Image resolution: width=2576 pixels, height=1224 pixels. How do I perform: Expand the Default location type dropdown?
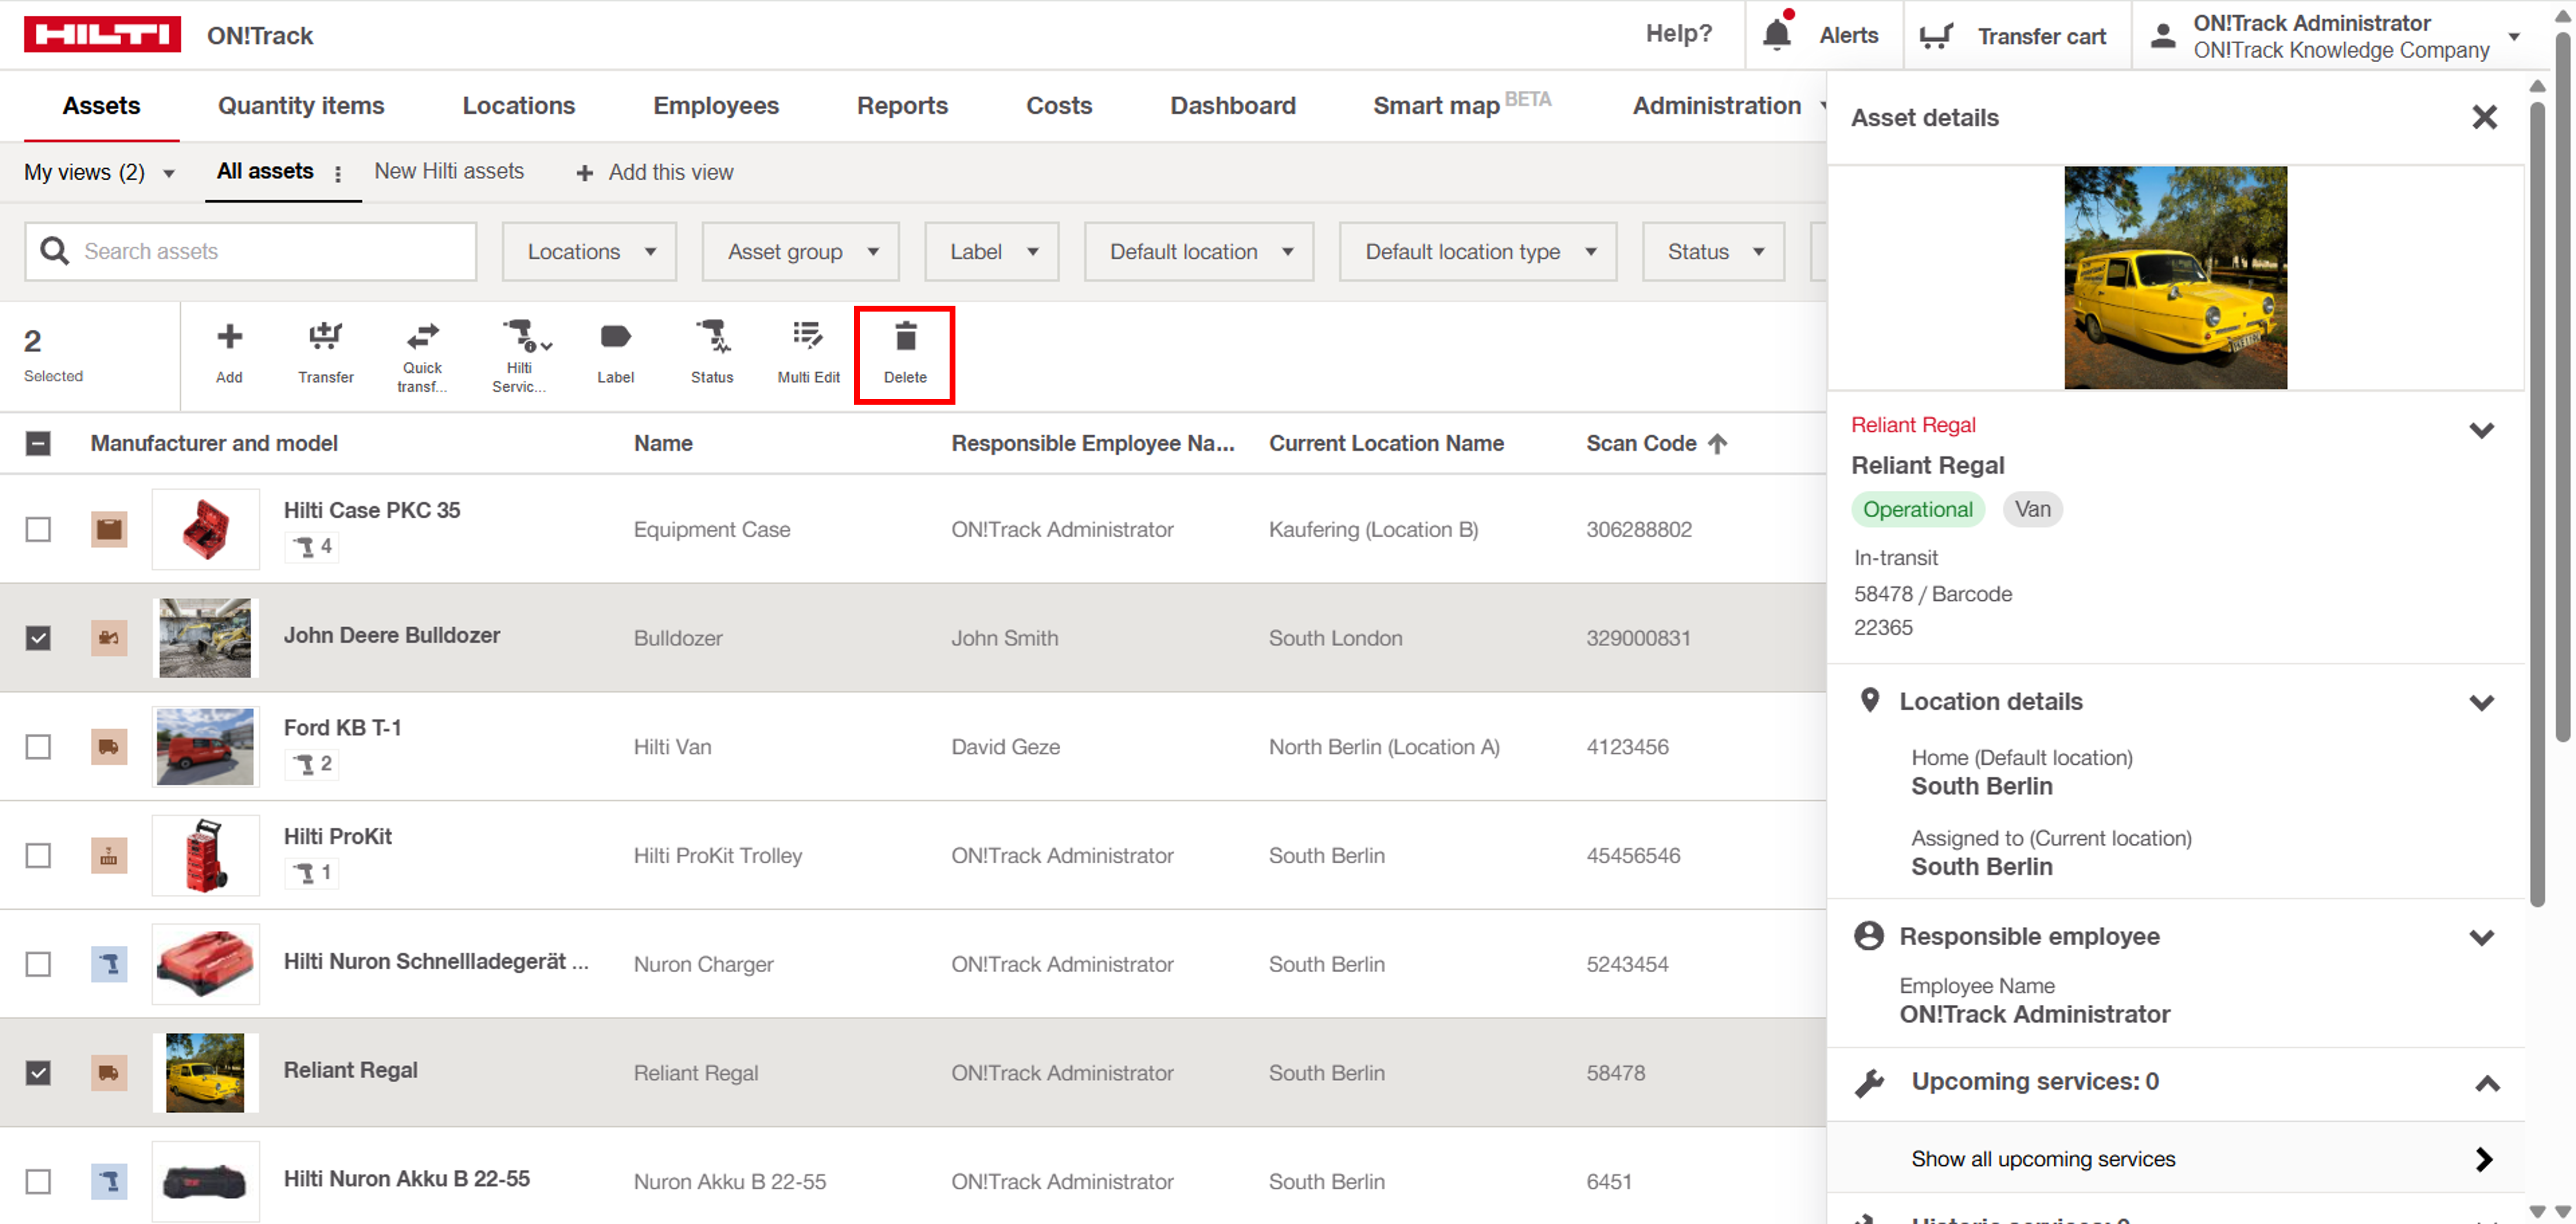(x=1478, y=251)
